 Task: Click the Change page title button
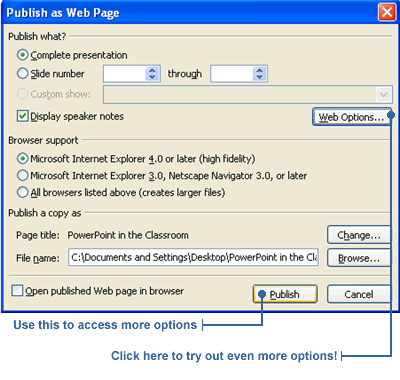[x=359, y=235]
